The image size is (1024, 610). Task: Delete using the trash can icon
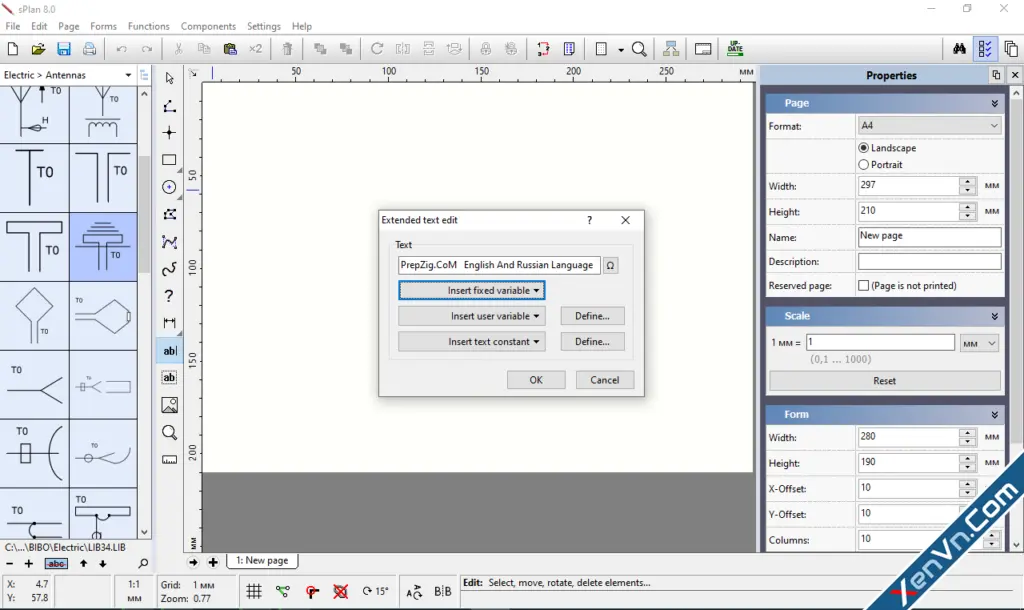tap(287, 49)
